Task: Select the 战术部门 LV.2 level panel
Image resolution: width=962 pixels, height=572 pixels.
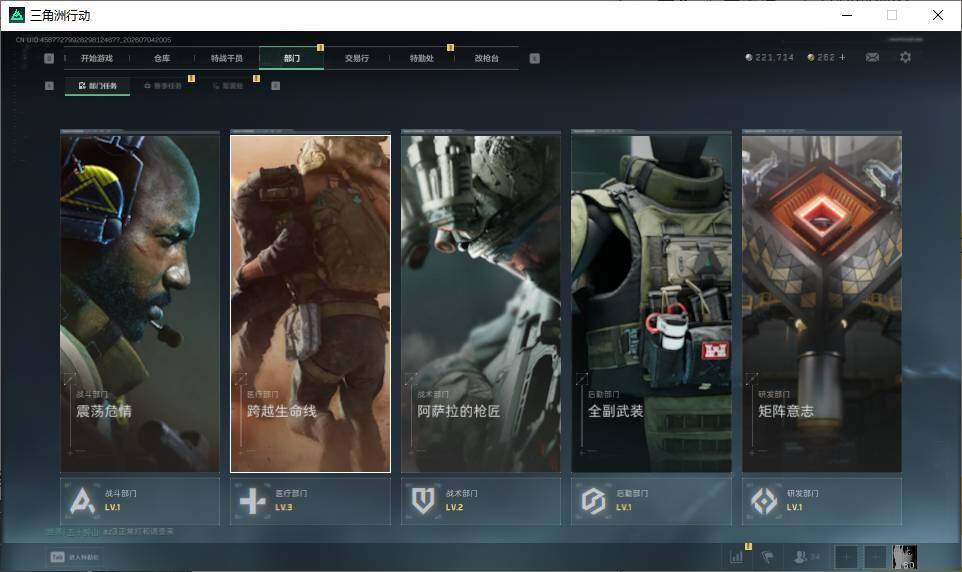Action: (481, 501)
